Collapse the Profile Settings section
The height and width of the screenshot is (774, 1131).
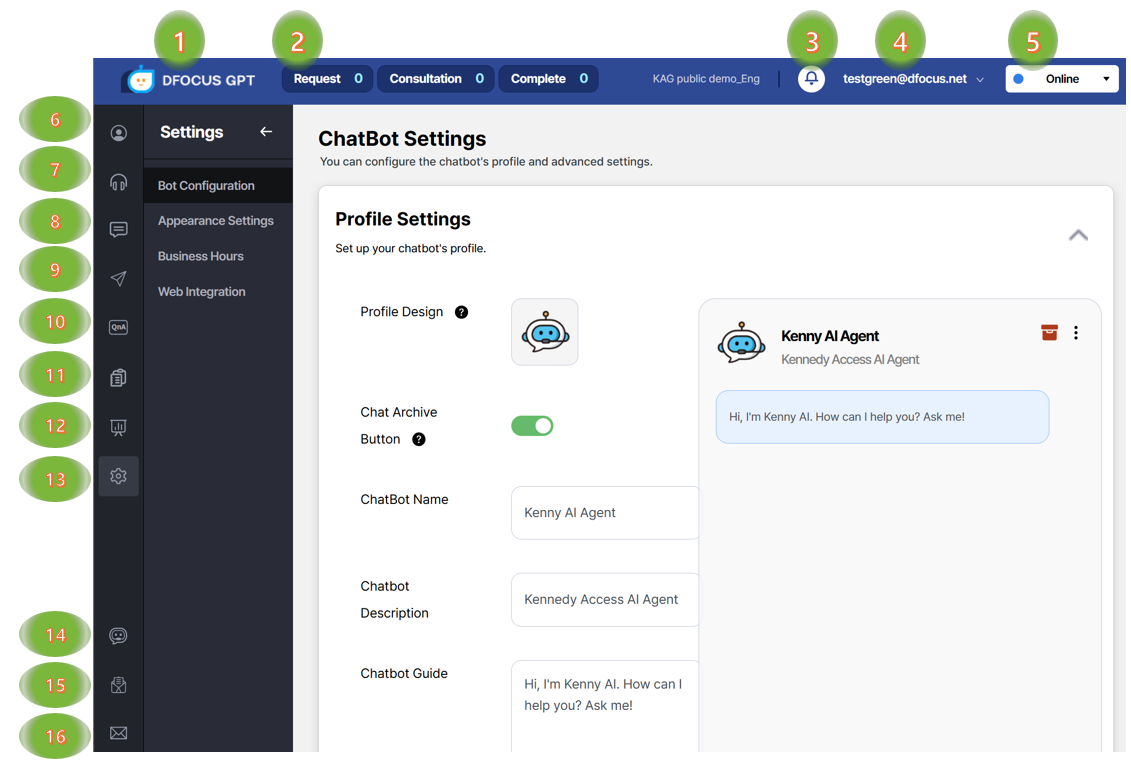point(1078,235)
